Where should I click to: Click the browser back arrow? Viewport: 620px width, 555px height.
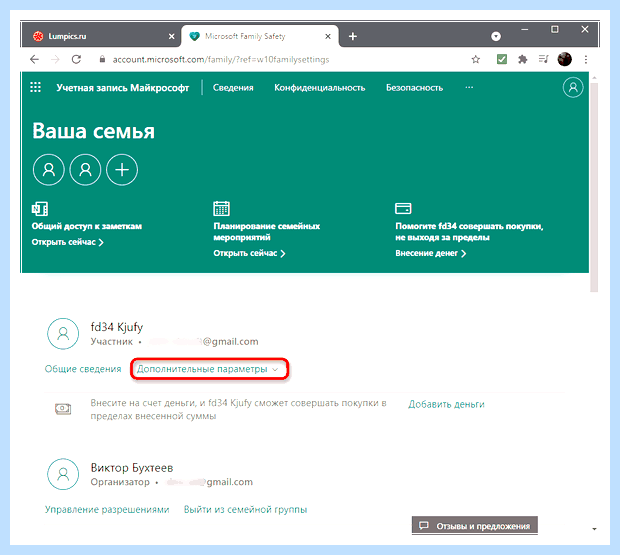(x=34, y=59)
